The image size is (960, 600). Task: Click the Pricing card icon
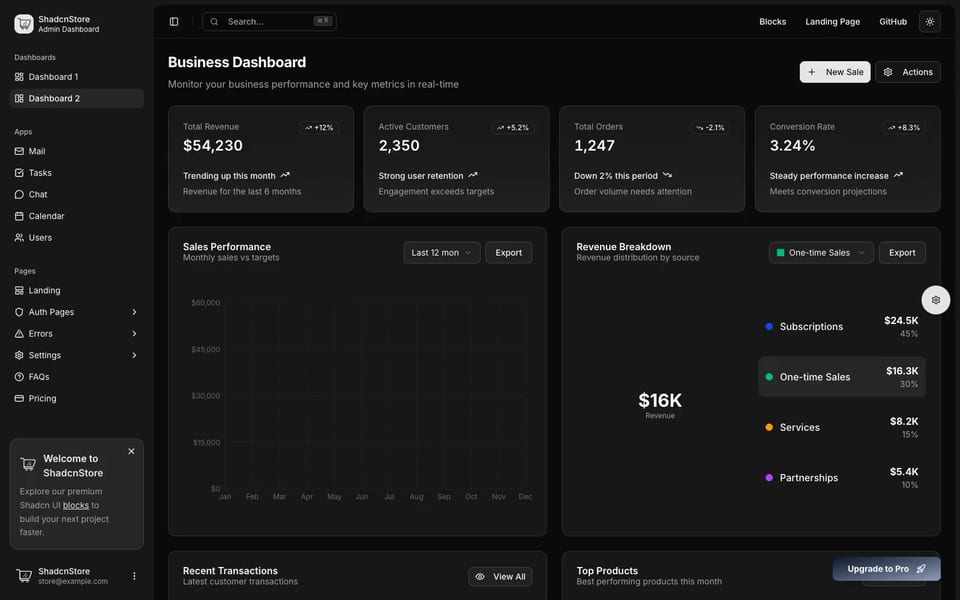[x=19, y=398]
